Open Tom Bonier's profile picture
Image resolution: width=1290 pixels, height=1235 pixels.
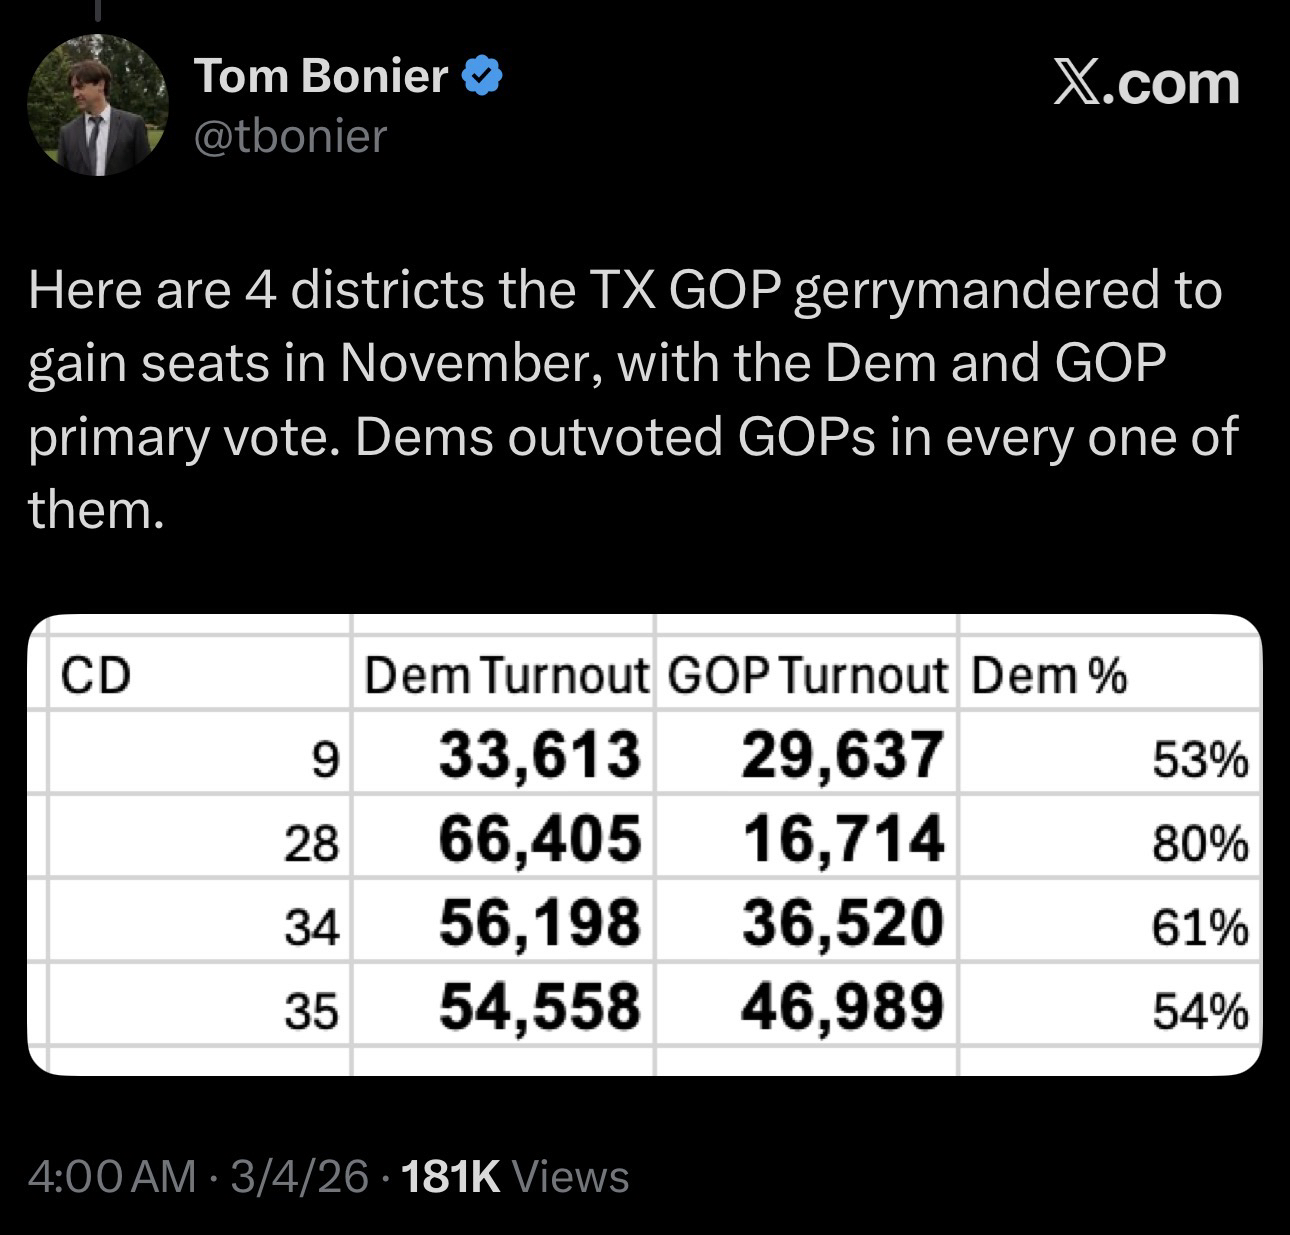pyautogui.click(x=97, y=105)
